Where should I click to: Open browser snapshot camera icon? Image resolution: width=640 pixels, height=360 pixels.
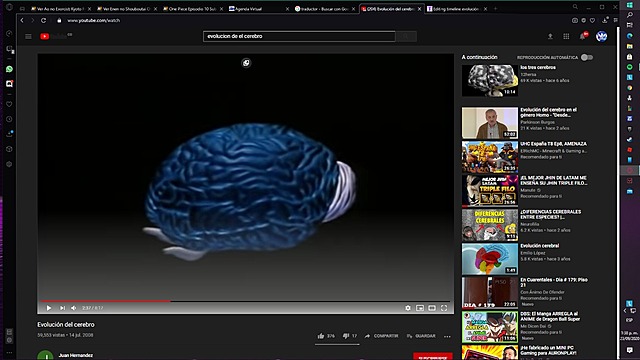[575, 20]
